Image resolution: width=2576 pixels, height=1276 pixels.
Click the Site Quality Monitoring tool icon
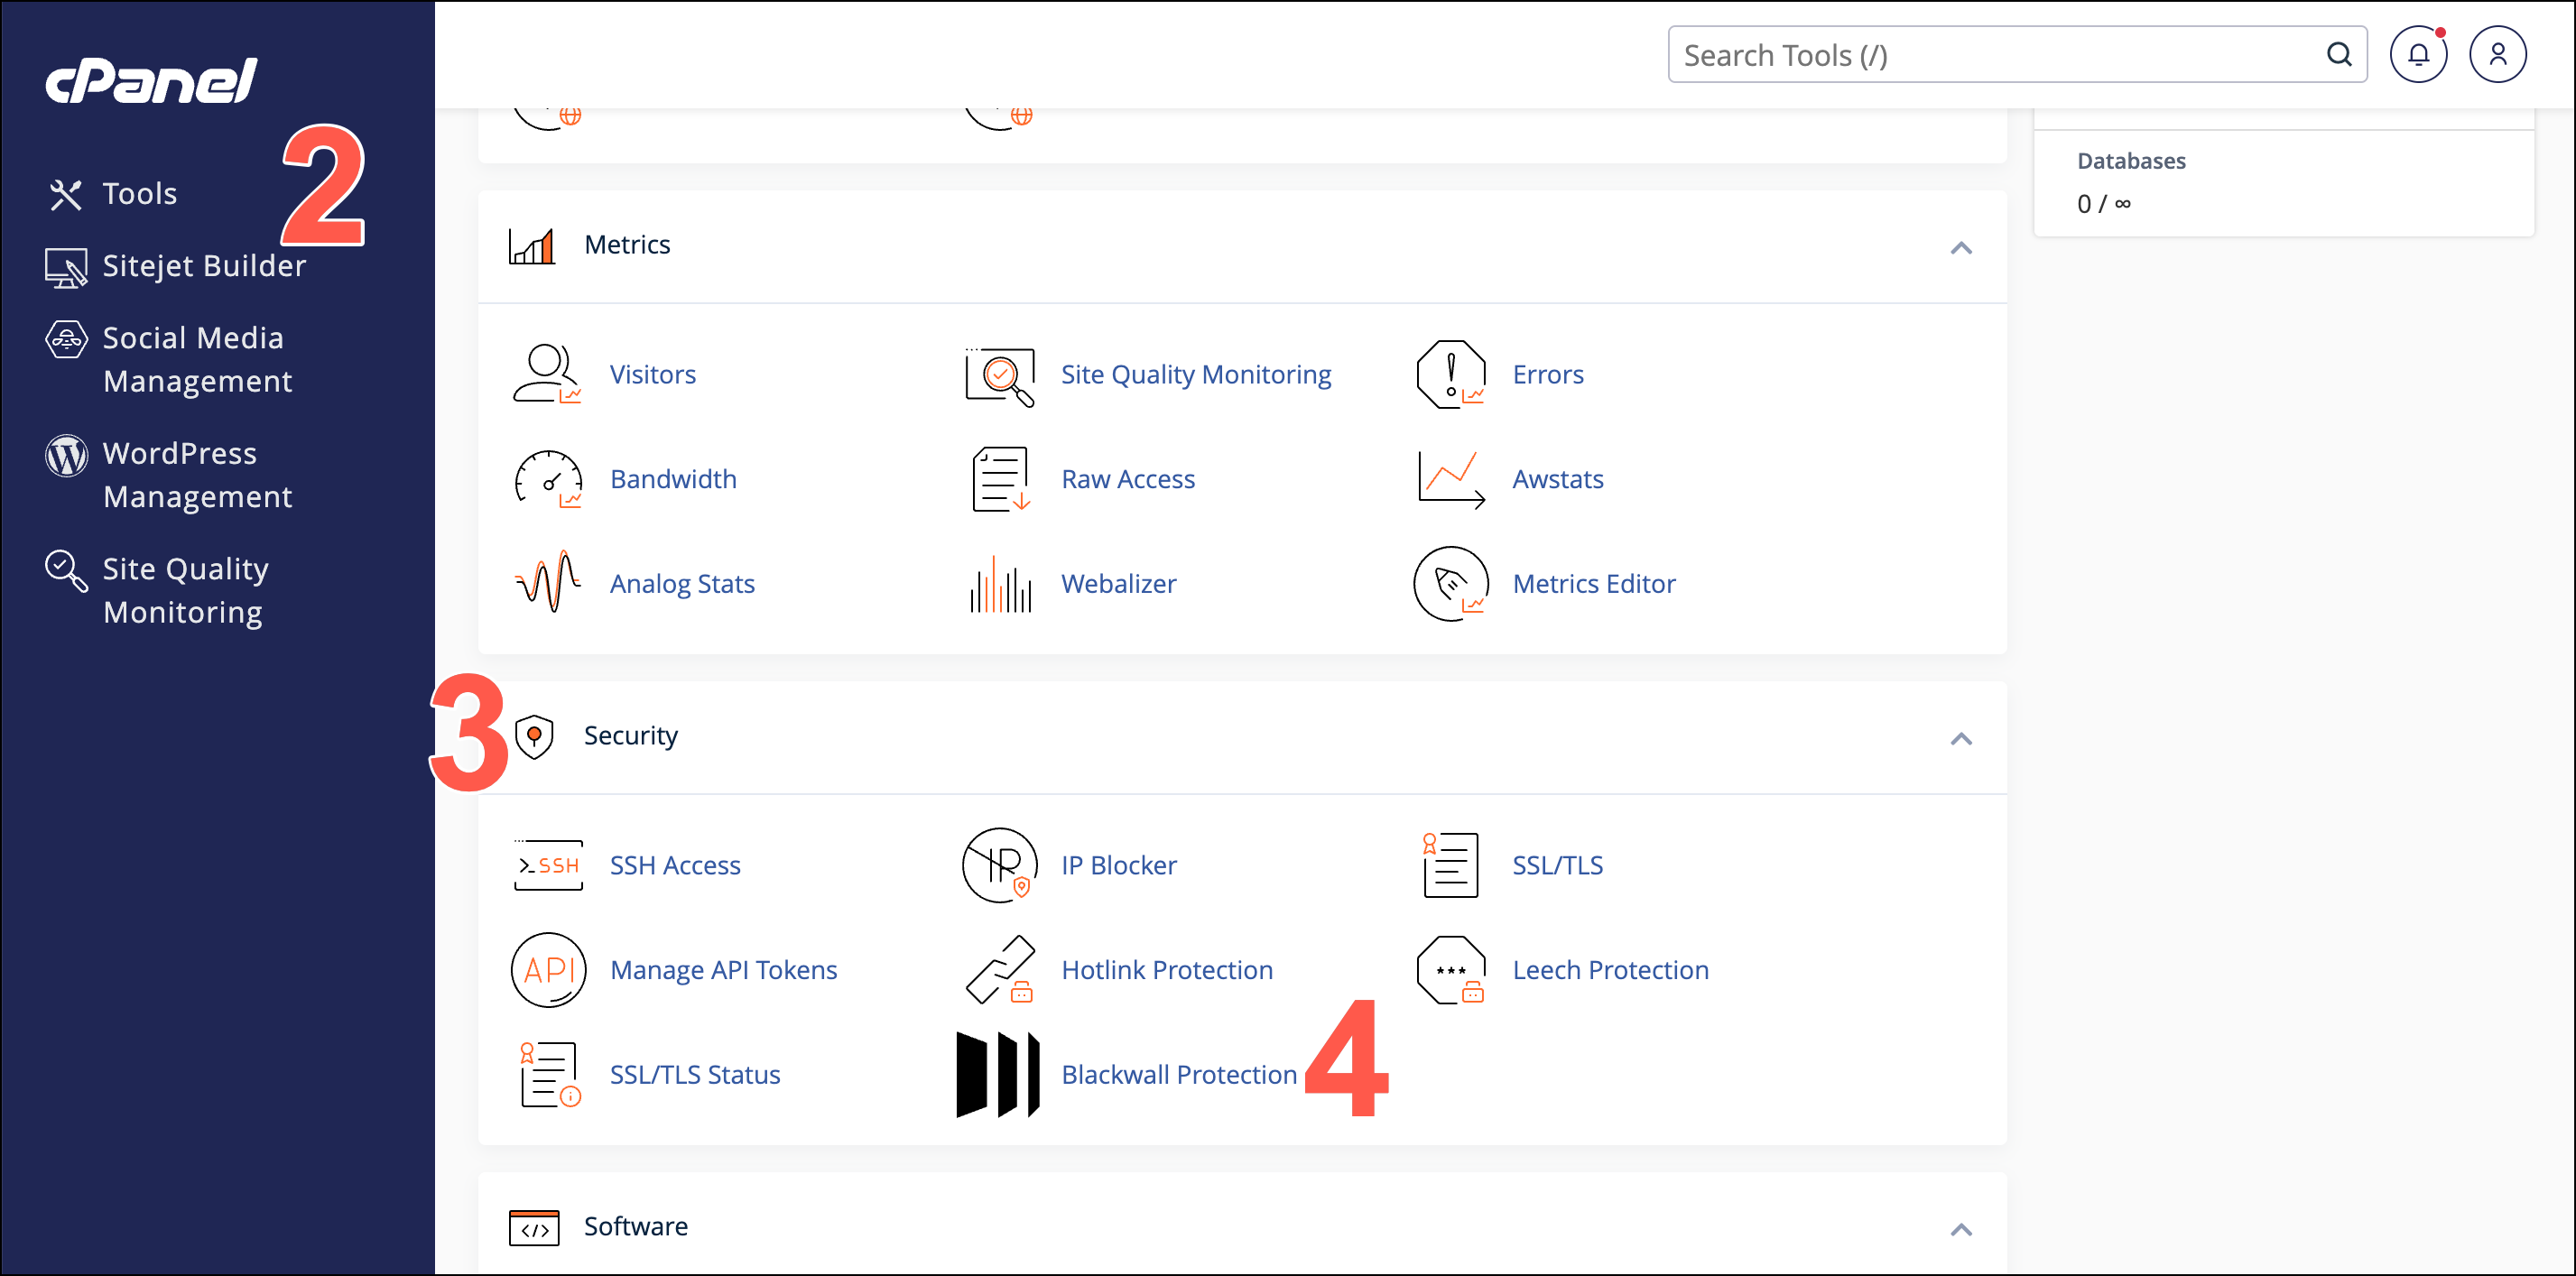point(999,376)
